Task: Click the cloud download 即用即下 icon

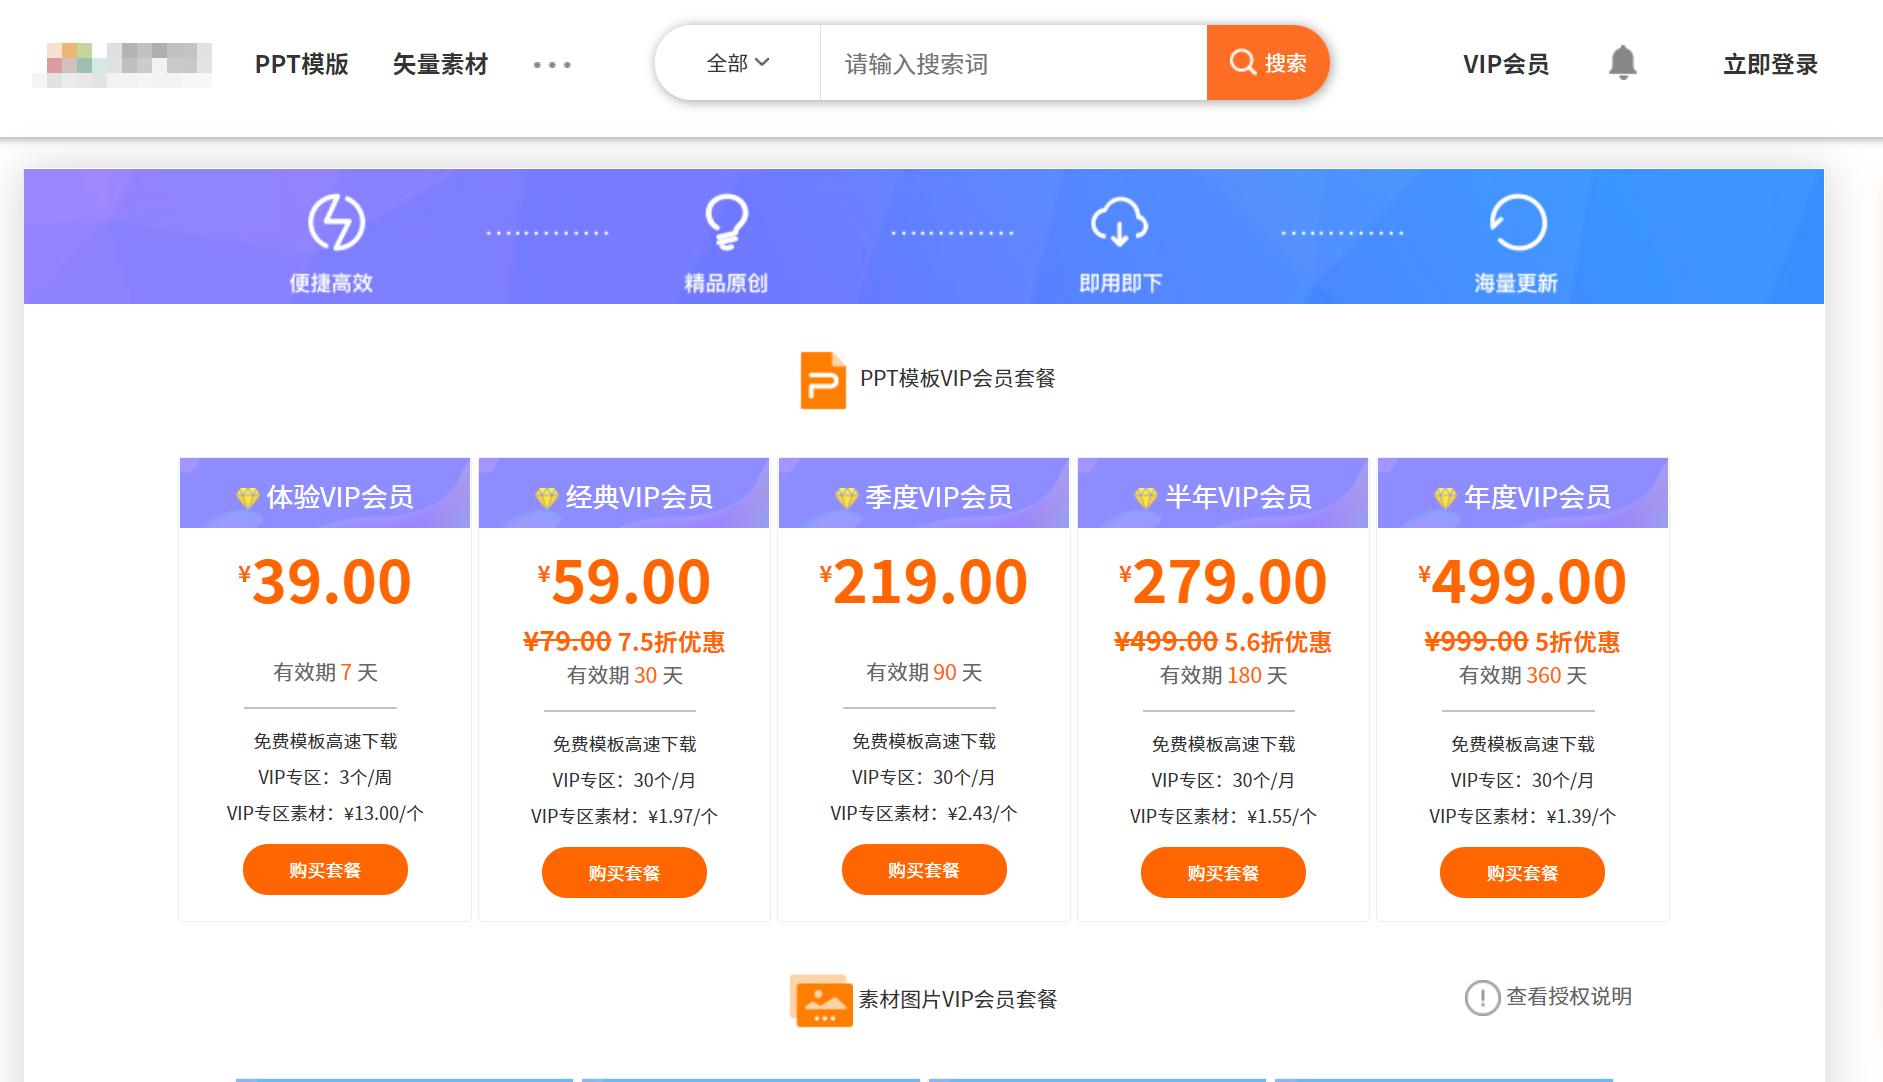Action: pos(1120,222)
